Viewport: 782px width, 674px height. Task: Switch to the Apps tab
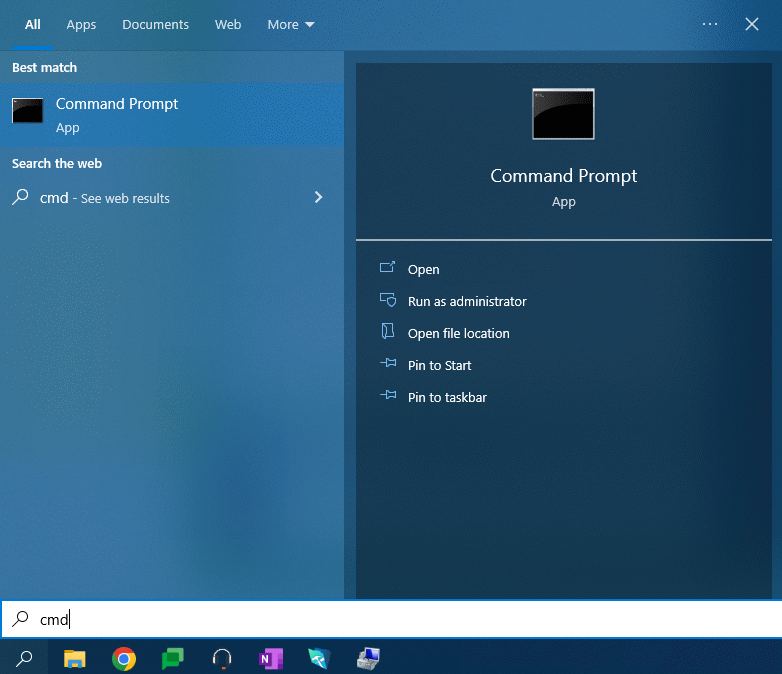point(81,24)
